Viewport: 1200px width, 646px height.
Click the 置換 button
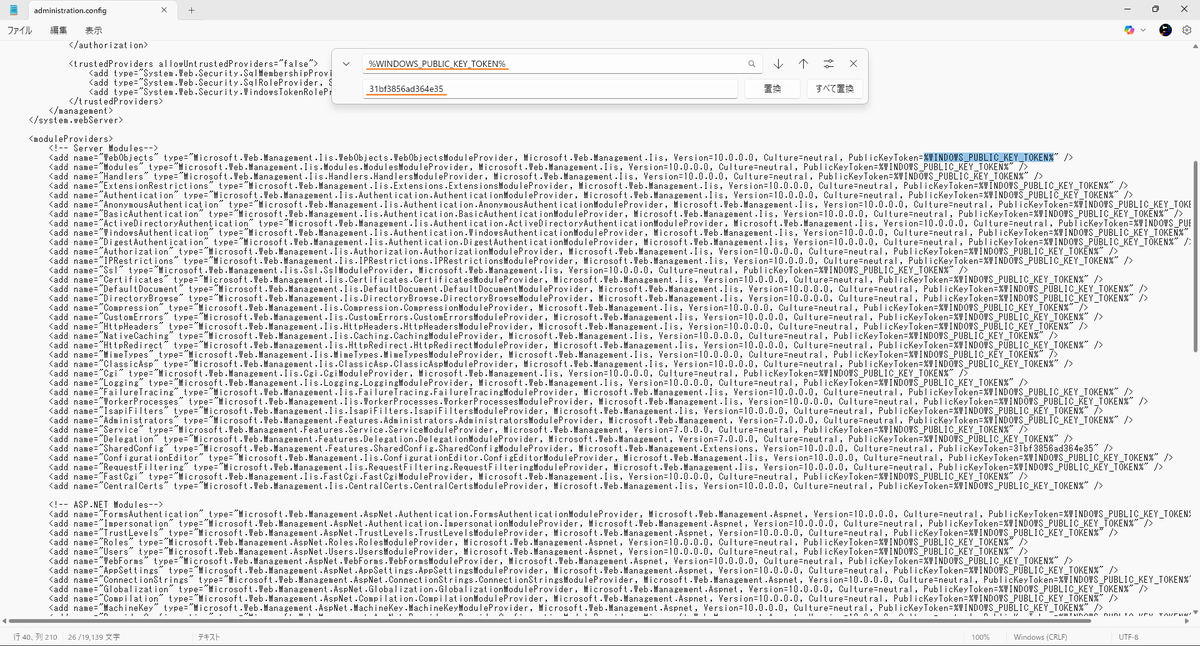pyautogui.click(x=773, y=89)
